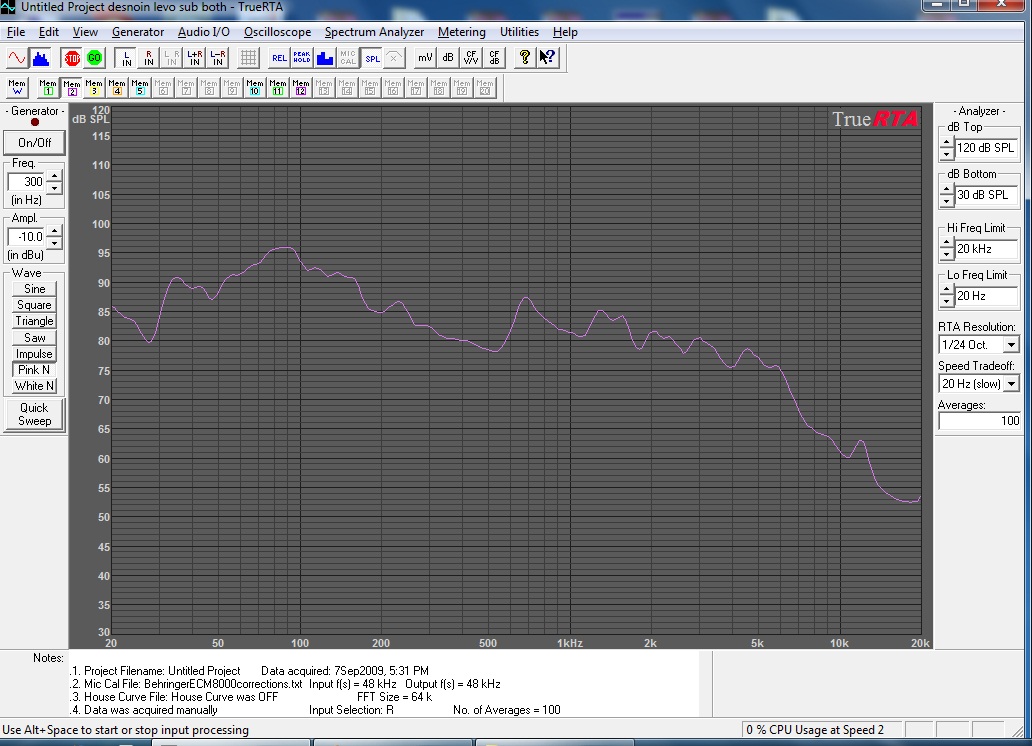
Task: Select the blue spectrum analyzer view icon
Action: [x=41, y=58]
